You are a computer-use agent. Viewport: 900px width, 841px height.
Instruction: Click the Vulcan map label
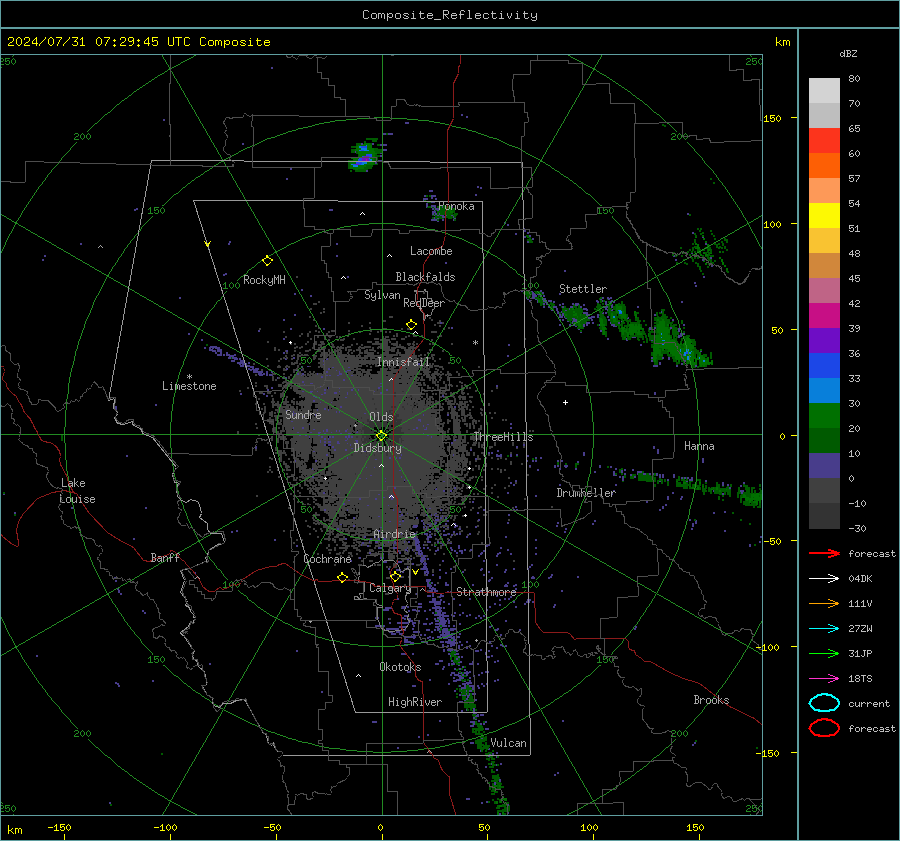(x=508, y=743)
